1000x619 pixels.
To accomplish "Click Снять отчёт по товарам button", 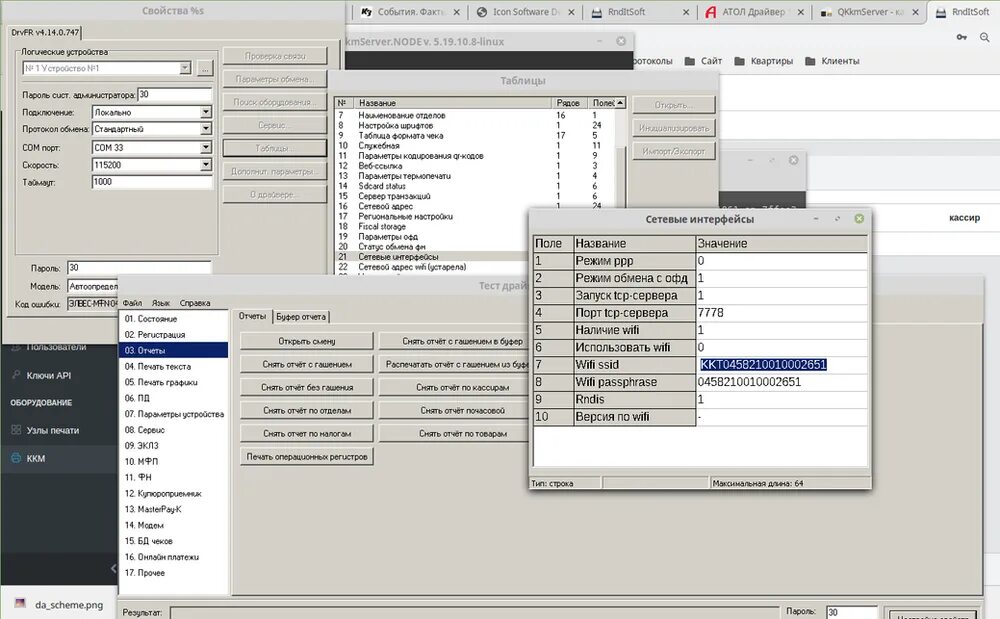I will tap(454, 433).
